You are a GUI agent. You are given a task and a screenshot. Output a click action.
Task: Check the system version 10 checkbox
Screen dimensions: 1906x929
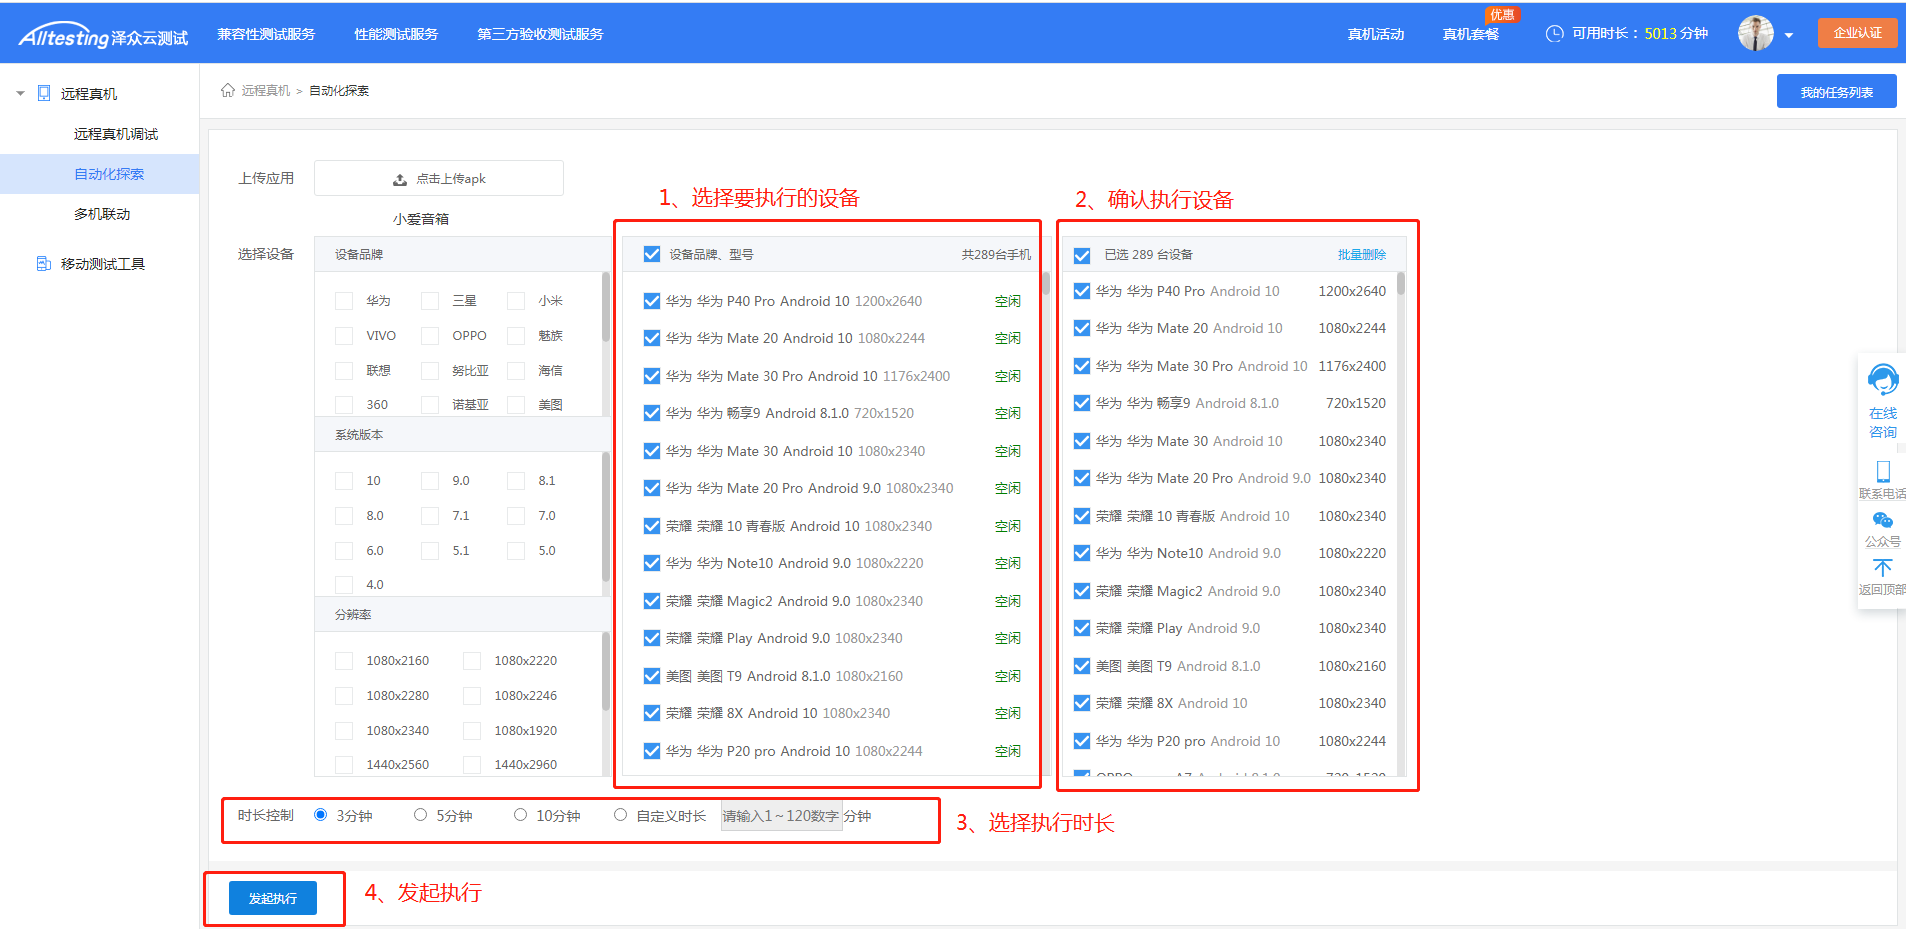click(x=344, y=481)
